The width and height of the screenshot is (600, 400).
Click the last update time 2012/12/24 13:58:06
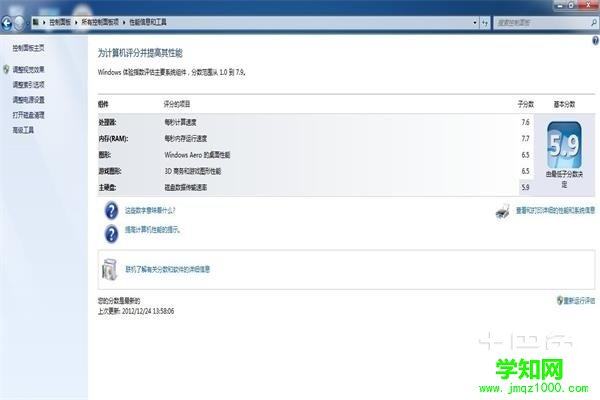[148, 311]
